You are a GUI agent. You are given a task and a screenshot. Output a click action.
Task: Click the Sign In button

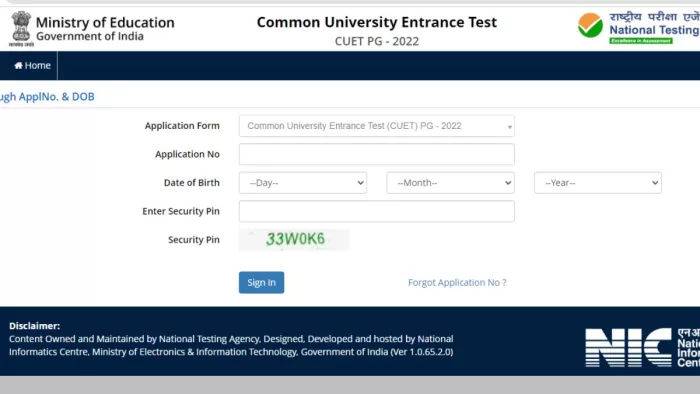[x=261, y=282]
